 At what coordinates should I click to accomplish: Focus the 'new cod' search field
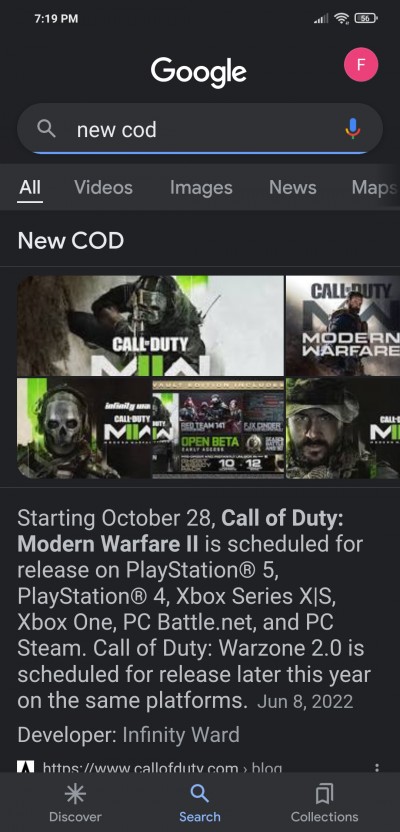(199, 129)
